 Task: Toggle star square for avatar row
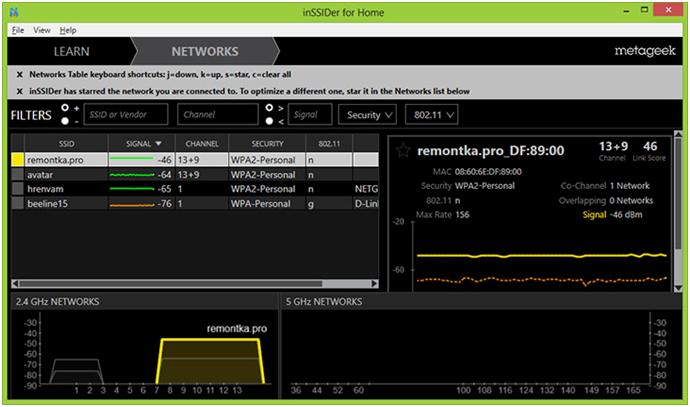coord(18,174)
